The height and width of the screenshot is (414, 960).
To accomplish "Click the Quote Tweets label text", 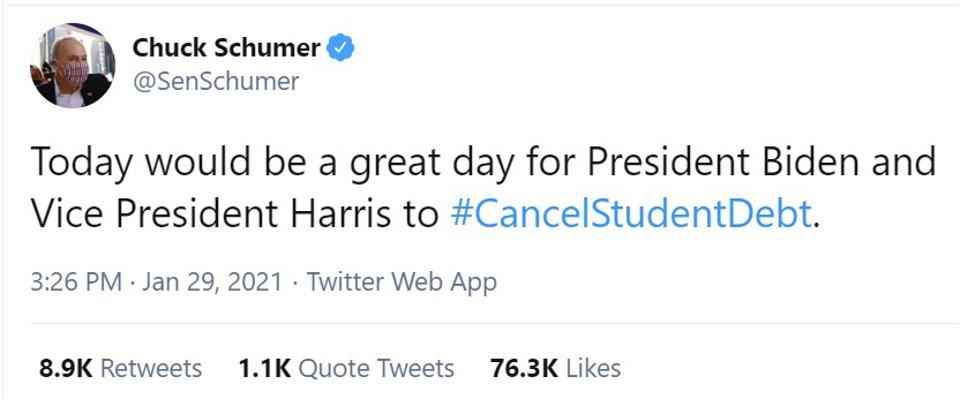I will [x=376, y=369].
